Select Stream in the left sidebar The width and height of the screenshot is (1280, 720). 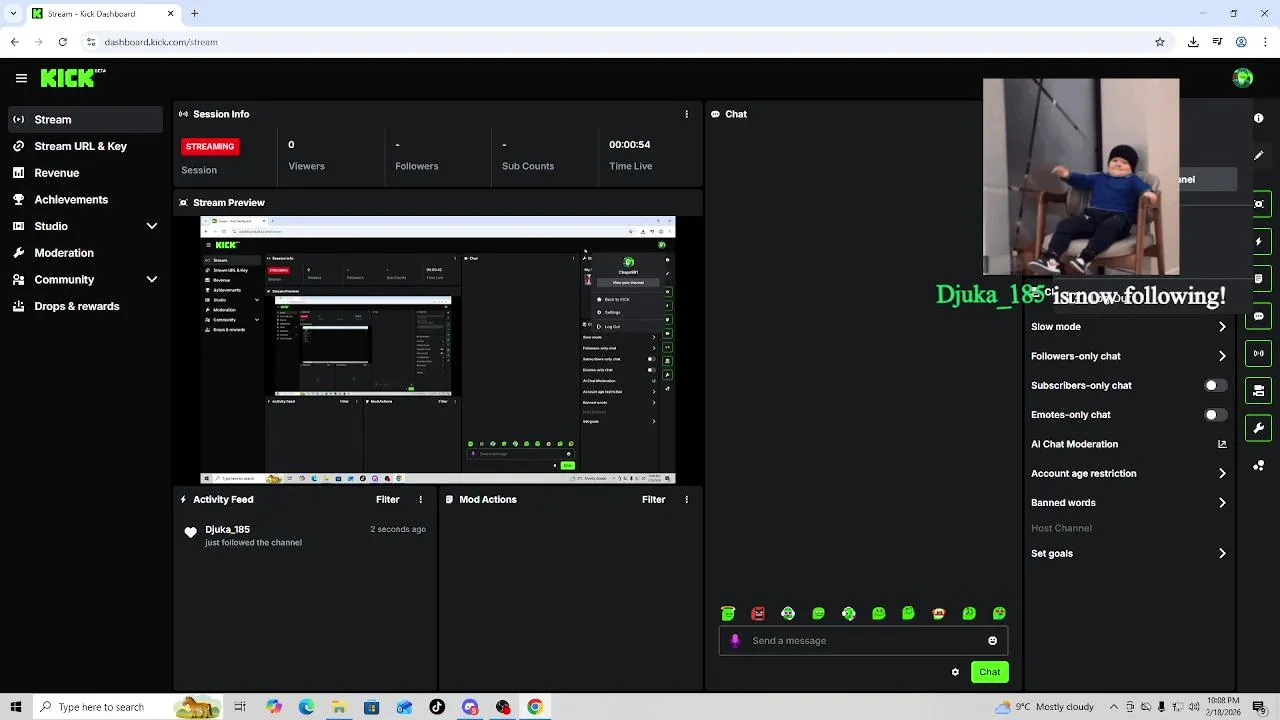[85, 119]
